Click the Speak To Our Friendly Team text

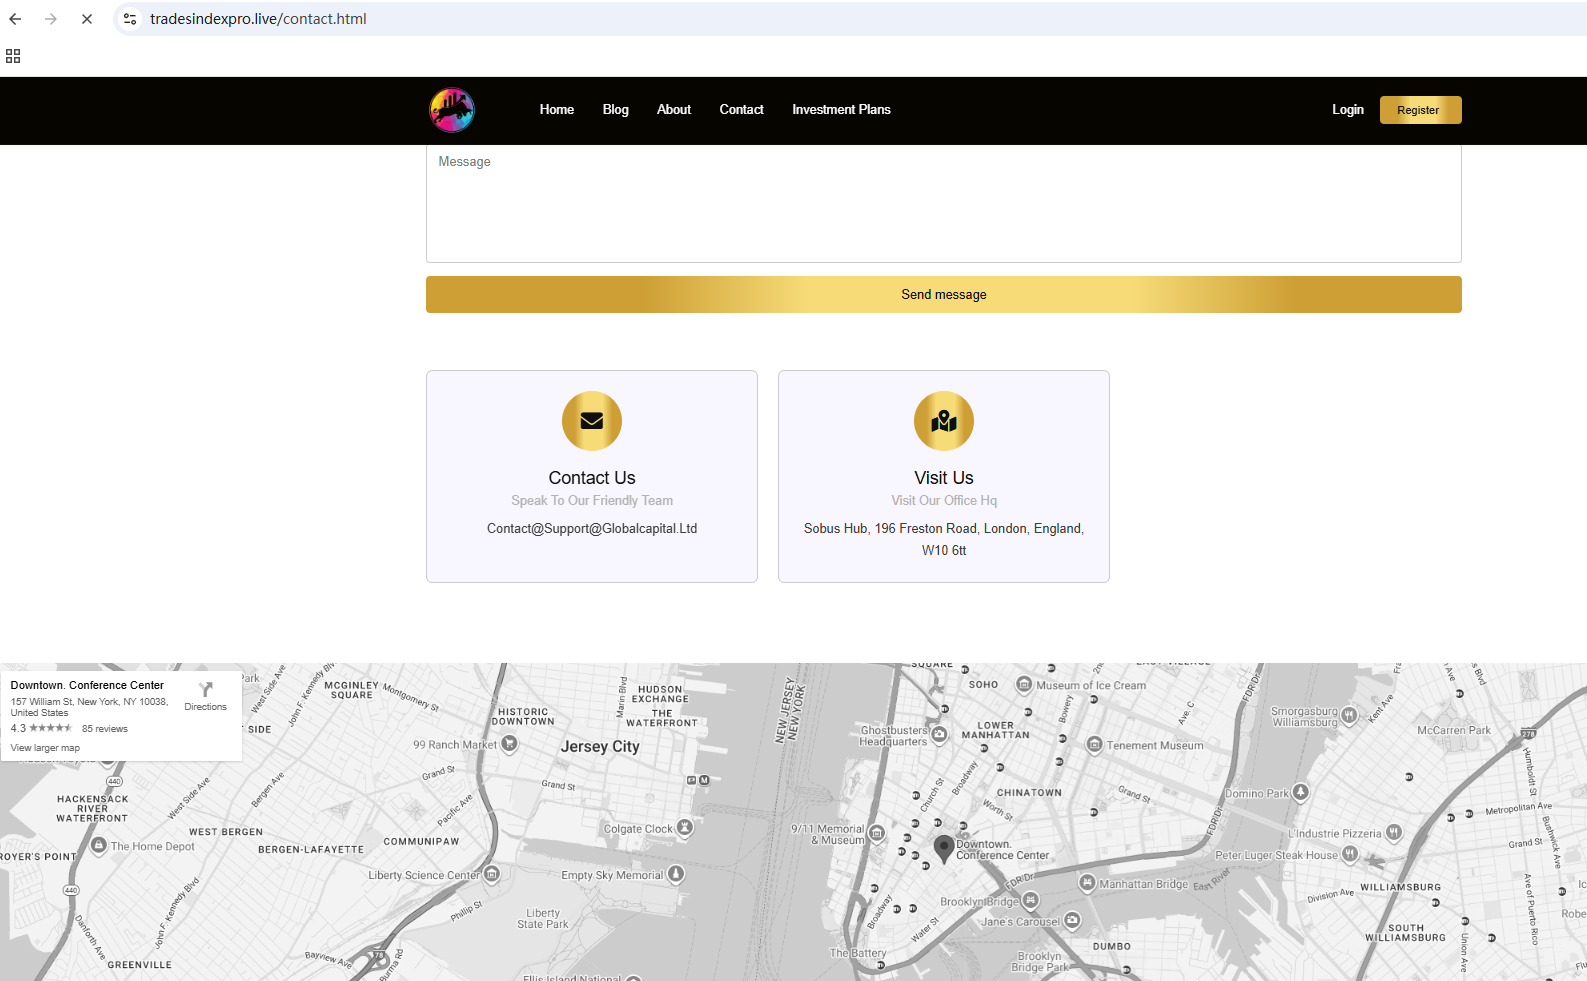pos(592,500)
